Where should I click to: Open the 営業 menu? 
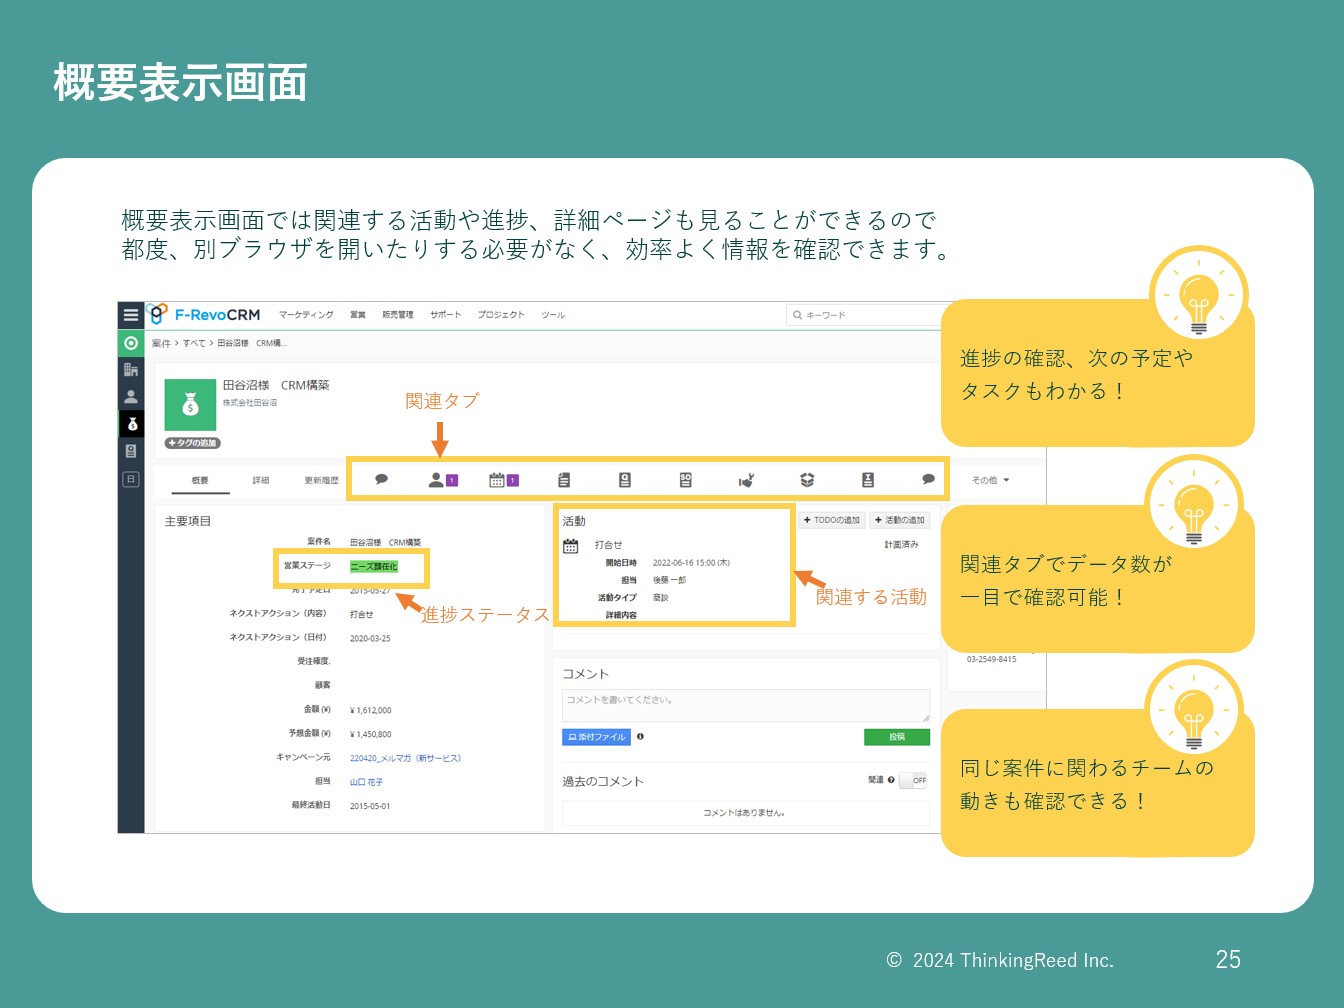pos(358,315)
